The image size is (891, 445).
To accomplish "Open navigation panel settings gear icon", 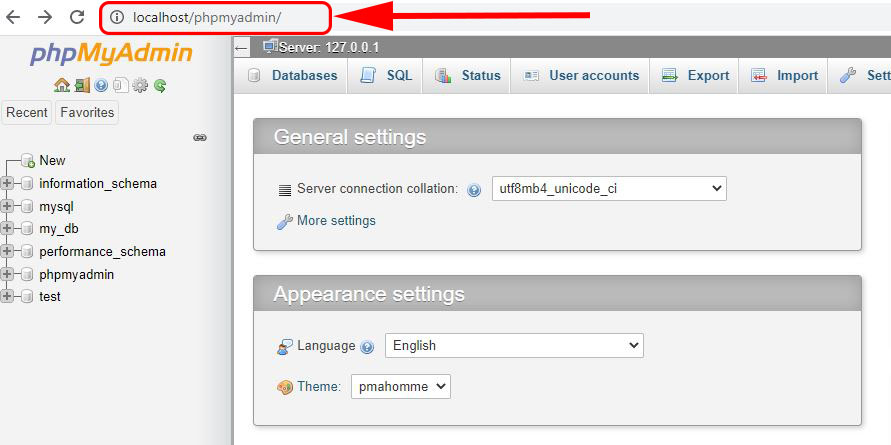I will tap(139, 86).
